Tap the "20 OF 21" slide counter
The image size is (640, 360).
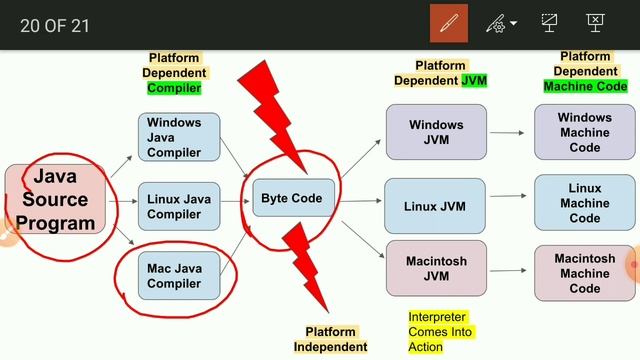[55, 26]
